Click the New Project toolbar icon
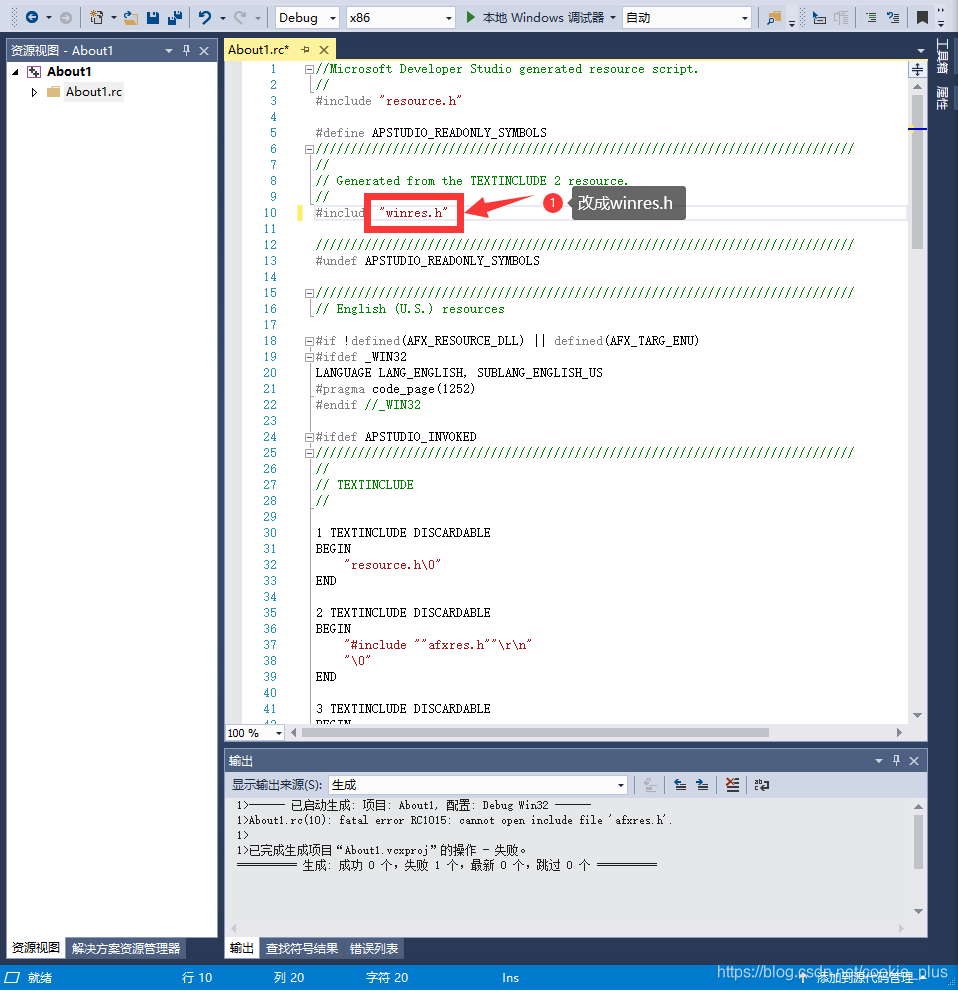The height and width of the screenshot is (991, 958). coord(96,18)
